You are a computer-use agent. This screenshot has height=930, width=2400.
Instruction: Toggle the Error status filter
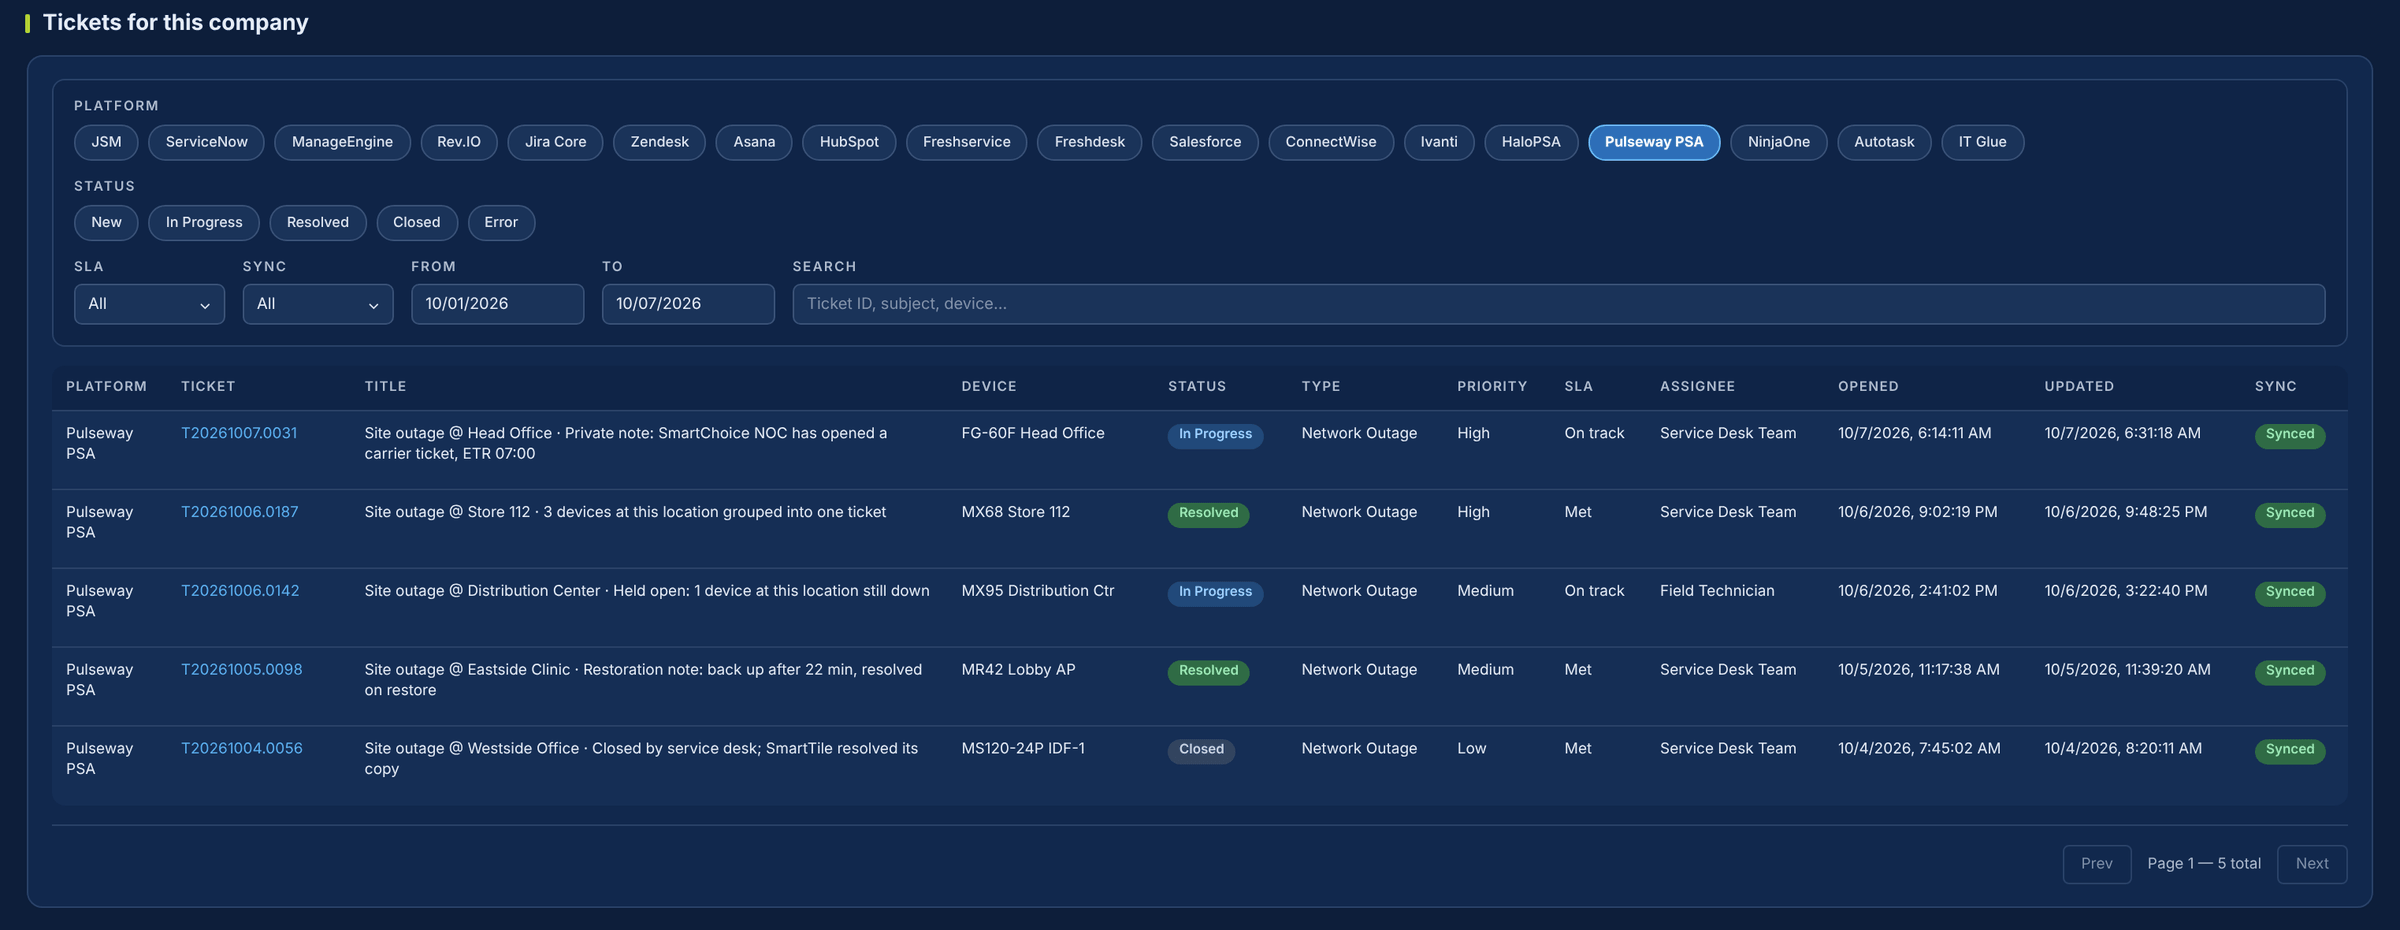point(501,222)
